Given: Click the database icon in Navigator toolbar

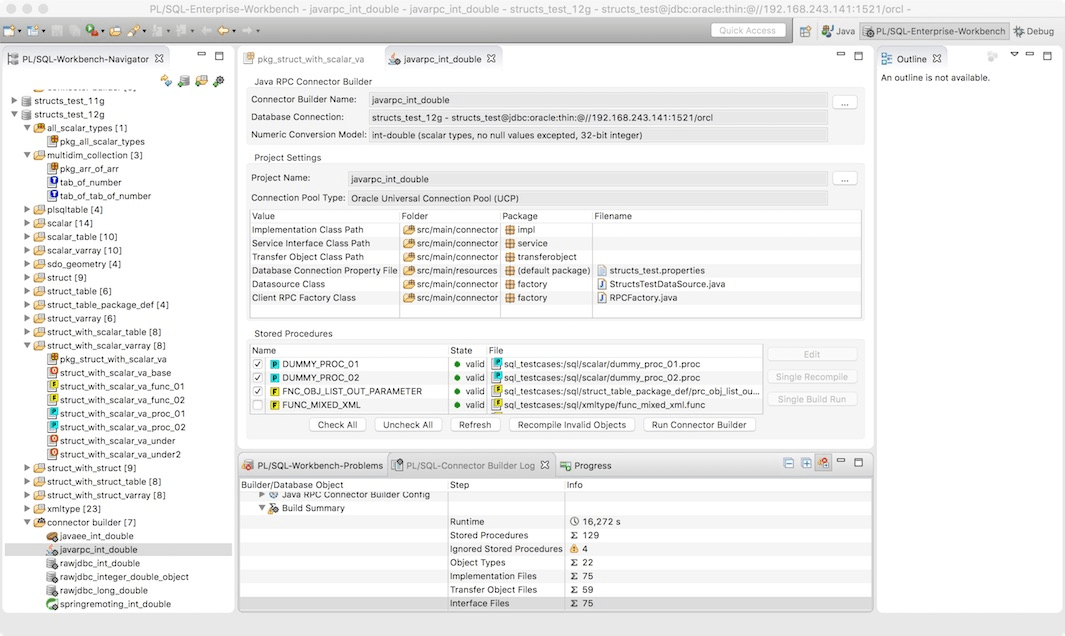Looking at the screenshot, I should (x=184, y=81).
